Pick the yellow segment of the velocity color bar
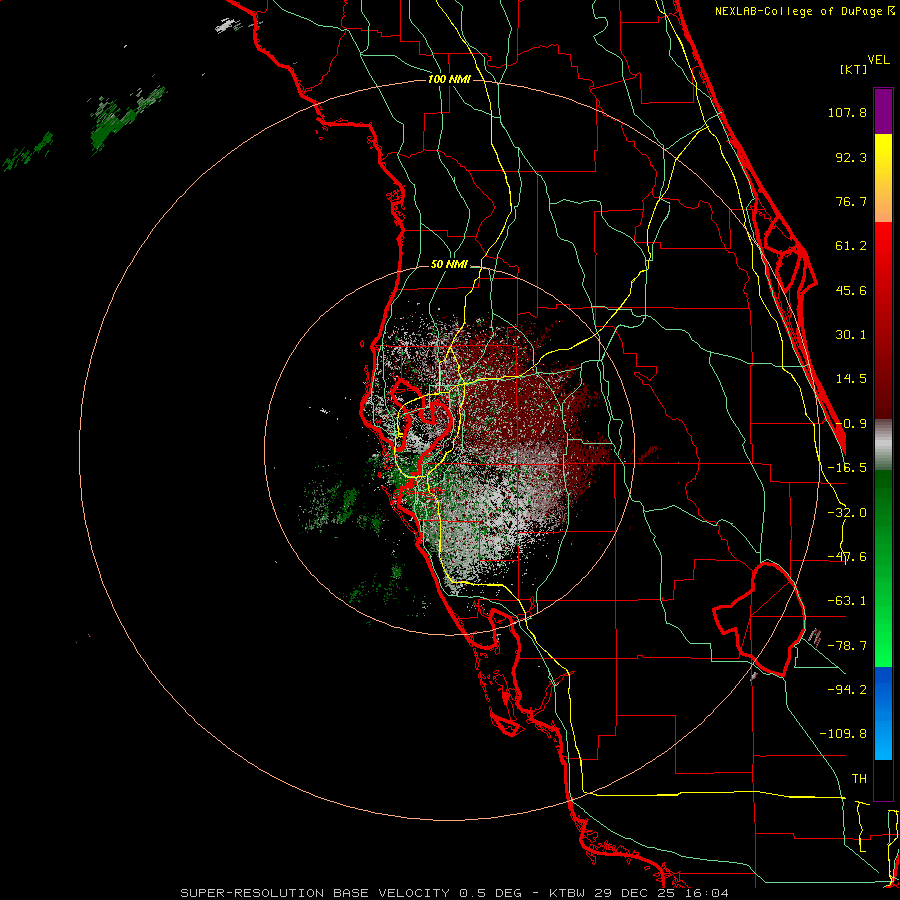 pyautogui.click(x=883, y=178)
